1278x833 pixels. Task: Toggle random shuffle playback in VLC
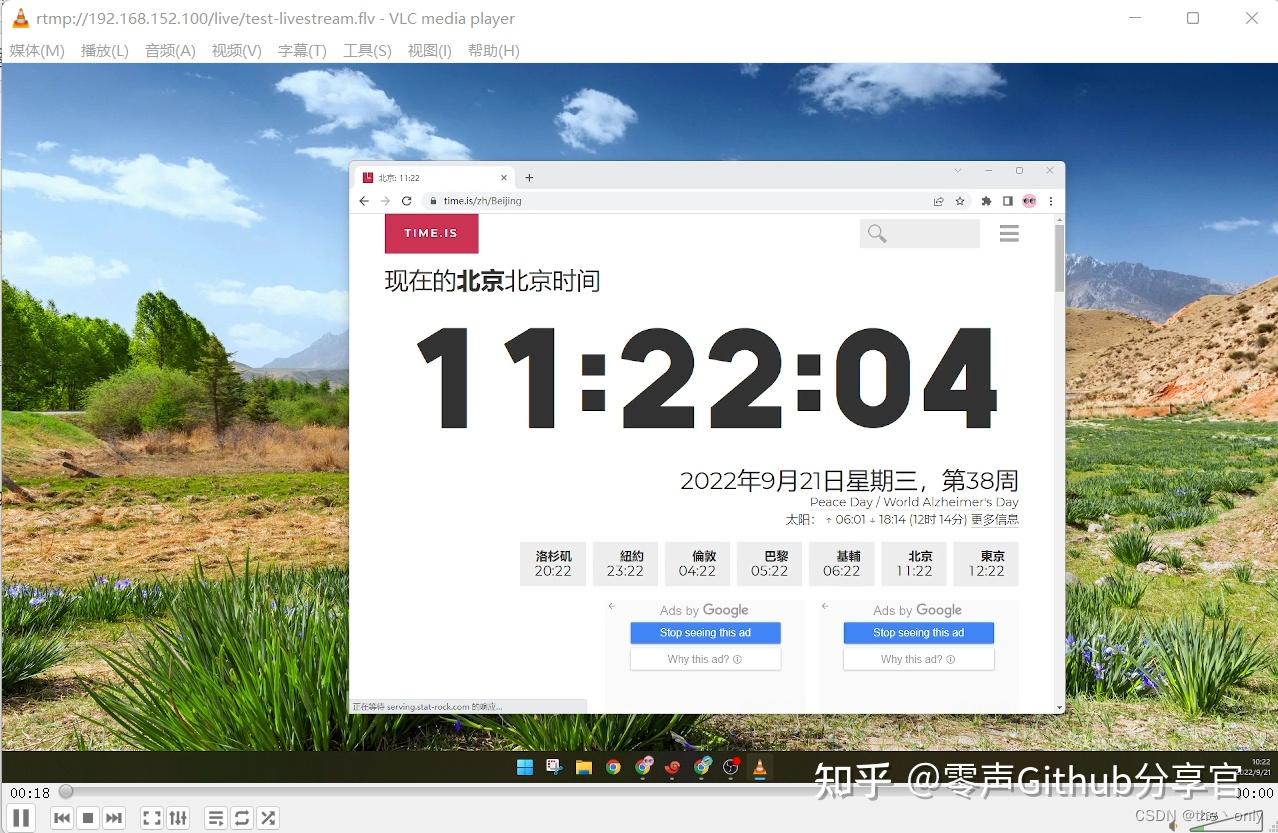pos(268,818)
